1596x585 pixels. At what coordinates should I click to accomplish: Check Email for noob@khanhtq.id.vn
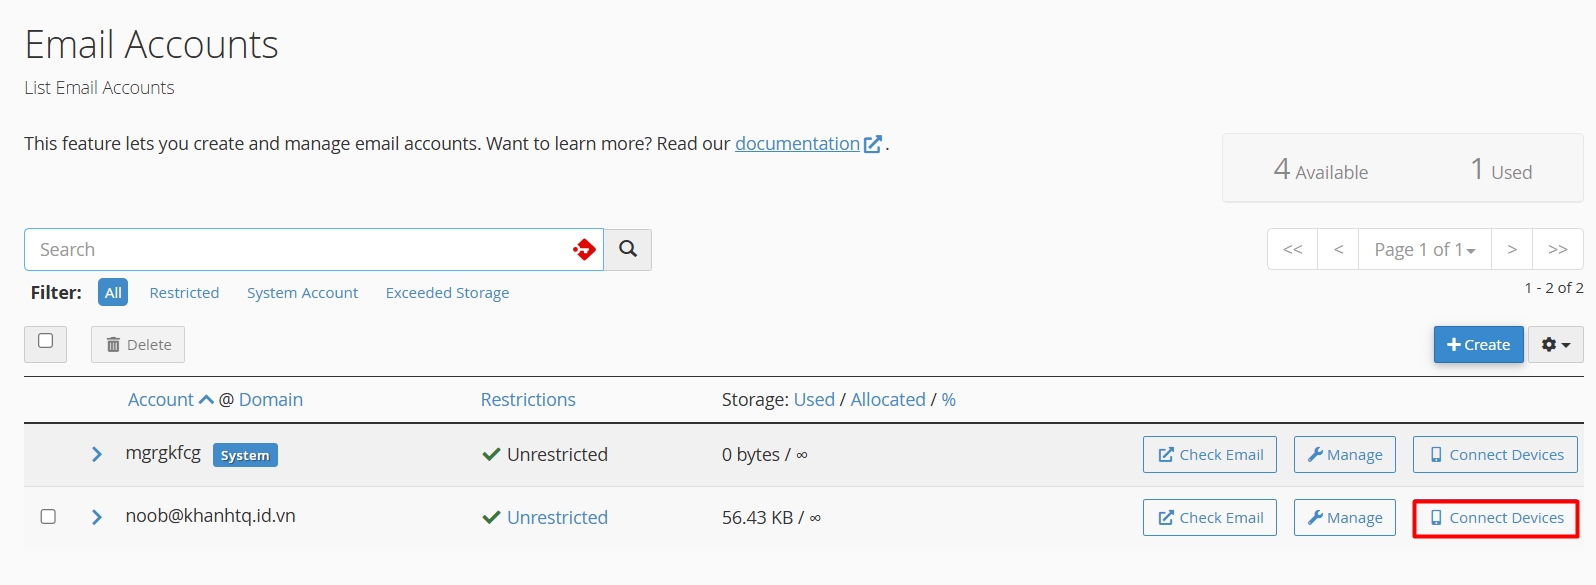point(1210,518)
